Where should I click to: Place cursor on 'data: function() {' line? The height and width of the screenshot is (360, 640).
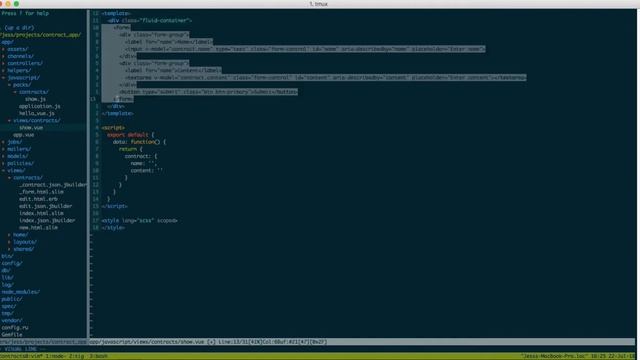coord(139,142)
